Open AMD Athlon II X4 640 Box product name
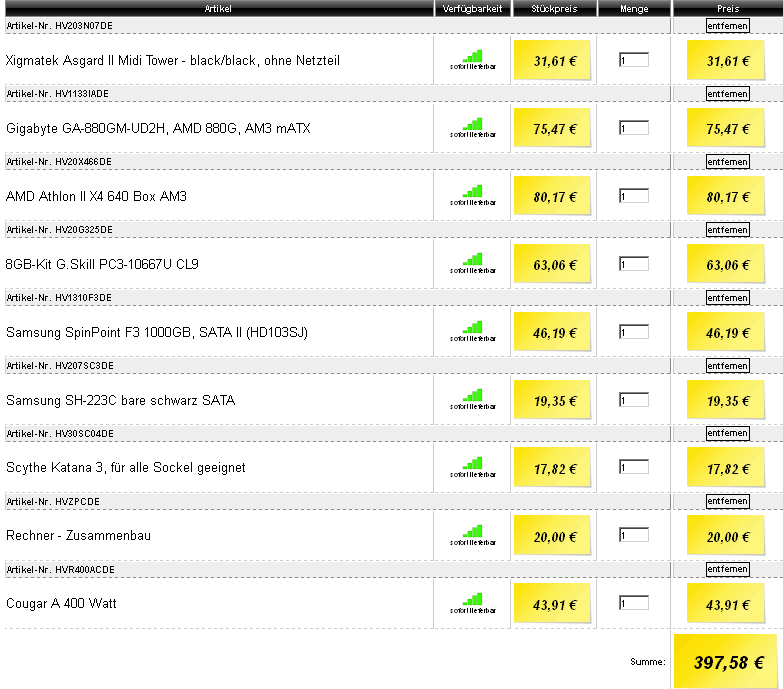 pyautogui.click(x=96, y=196)
